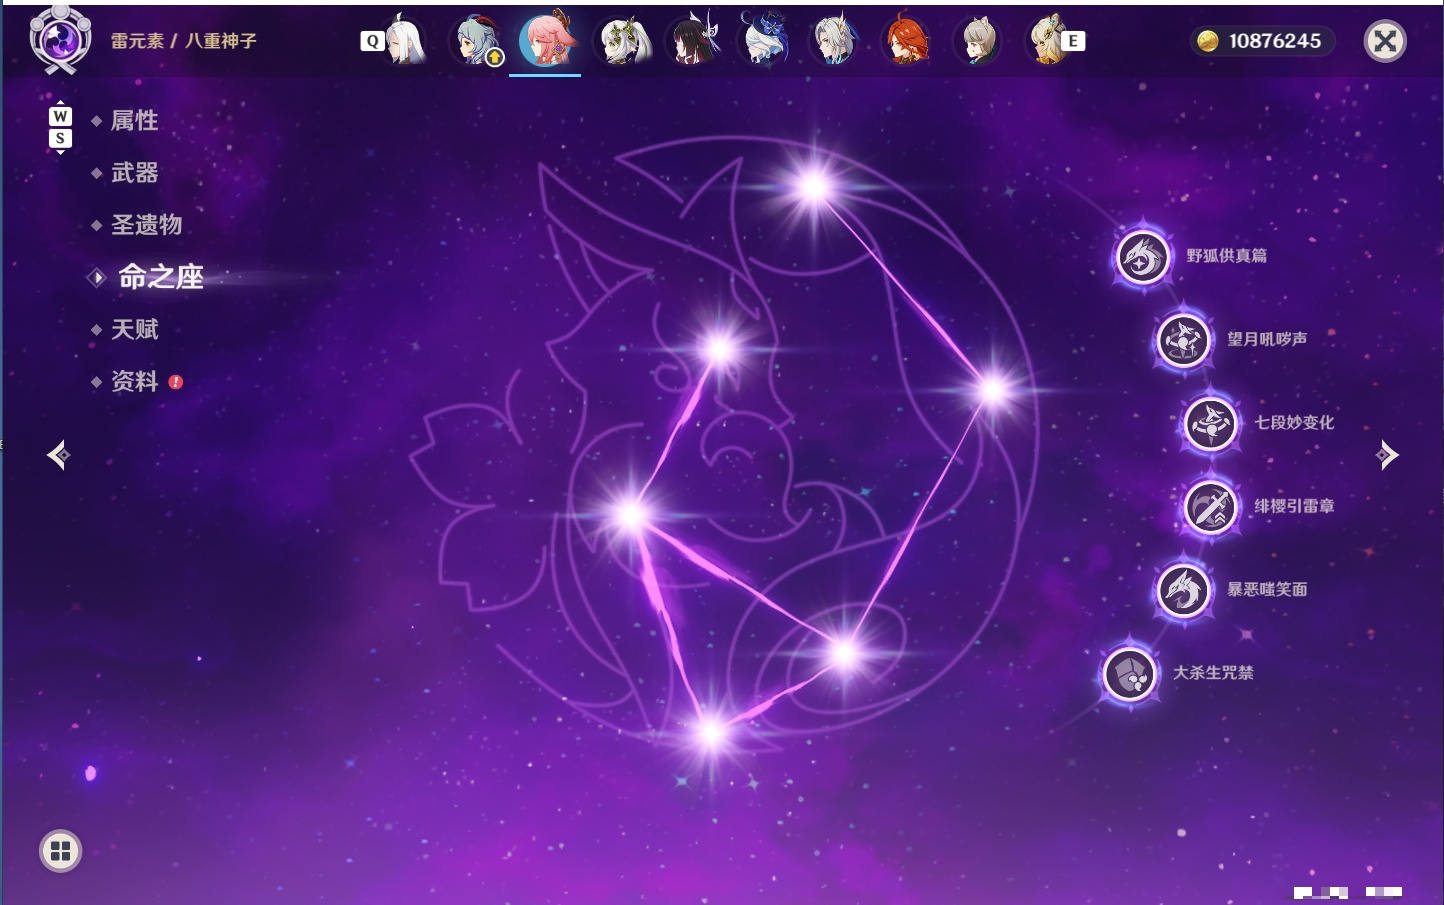
Task: Select the pink-haired Yae Miko avatar
Action: (546, 39)
